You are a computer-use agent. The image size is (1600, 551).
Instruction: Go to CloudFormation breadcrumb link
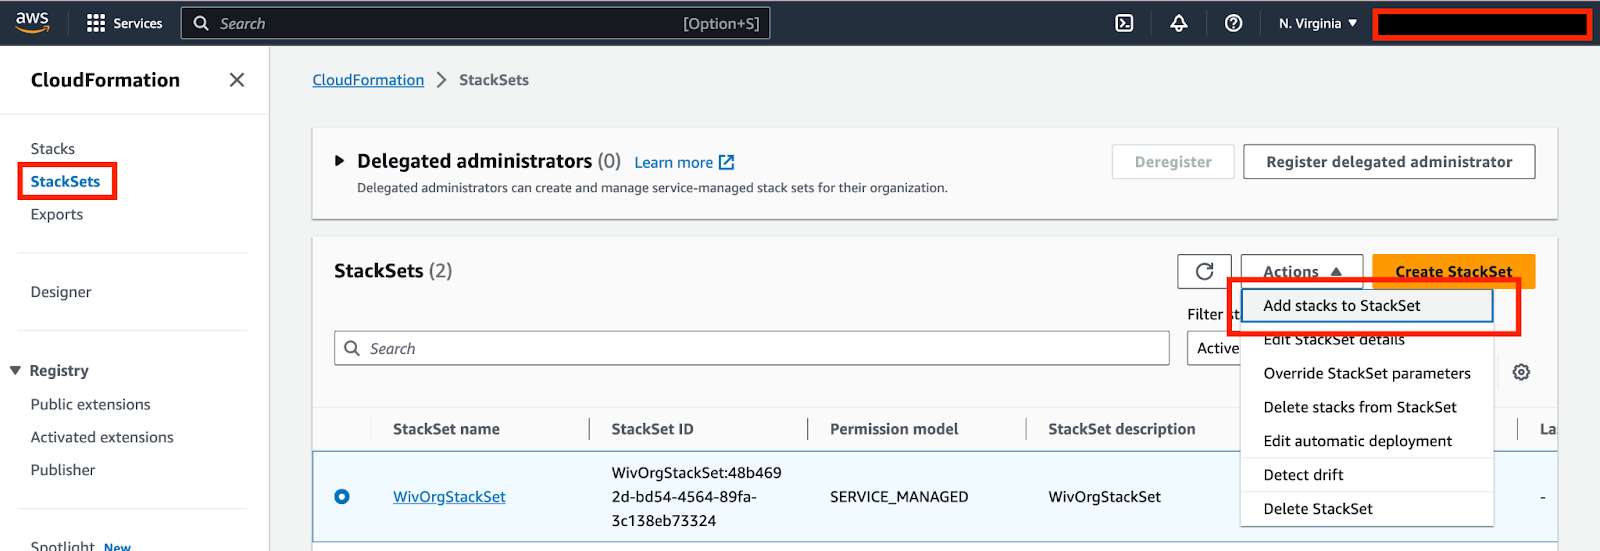pos(368,80)
